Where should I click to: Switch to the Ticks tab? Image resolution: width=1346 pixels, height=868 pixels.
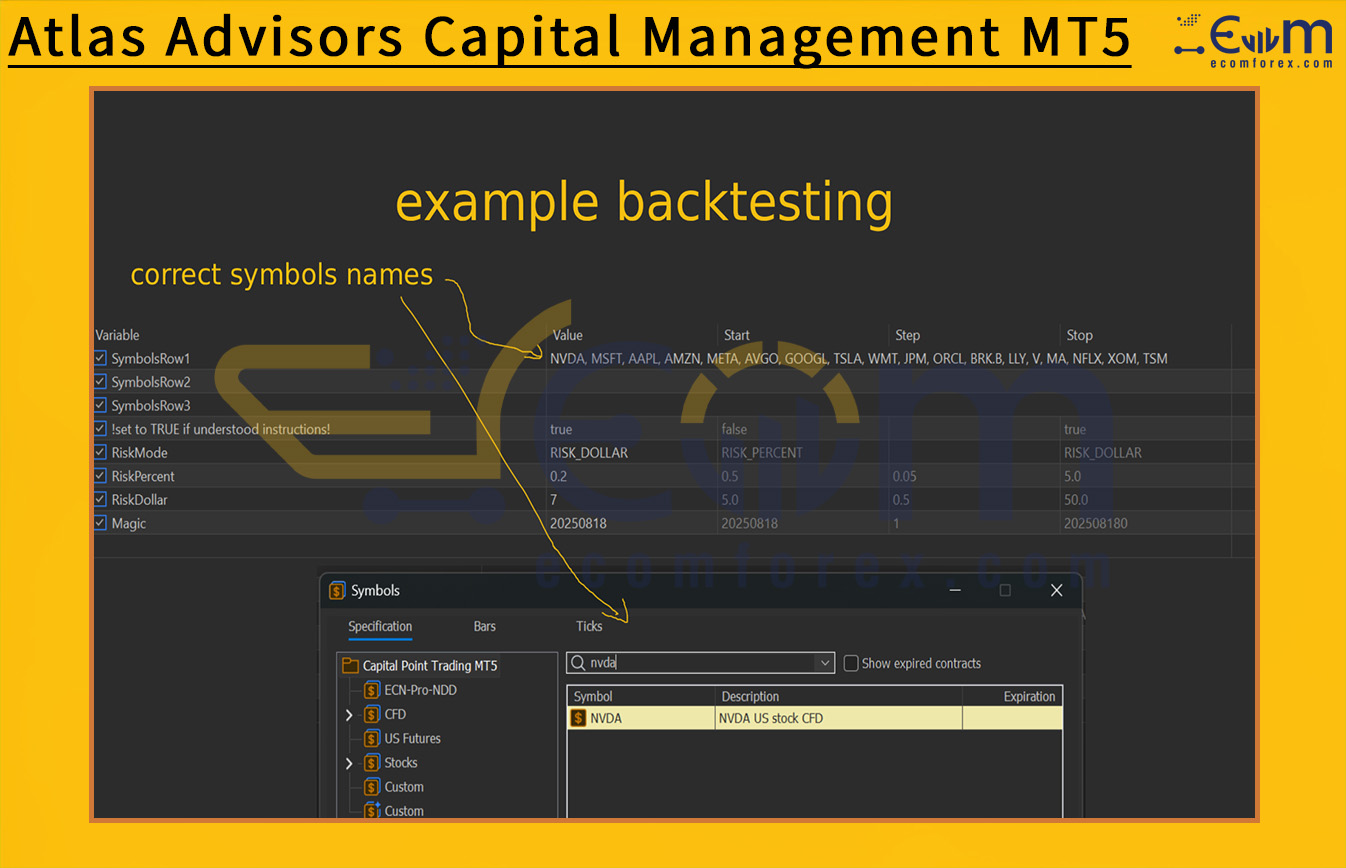589,626
